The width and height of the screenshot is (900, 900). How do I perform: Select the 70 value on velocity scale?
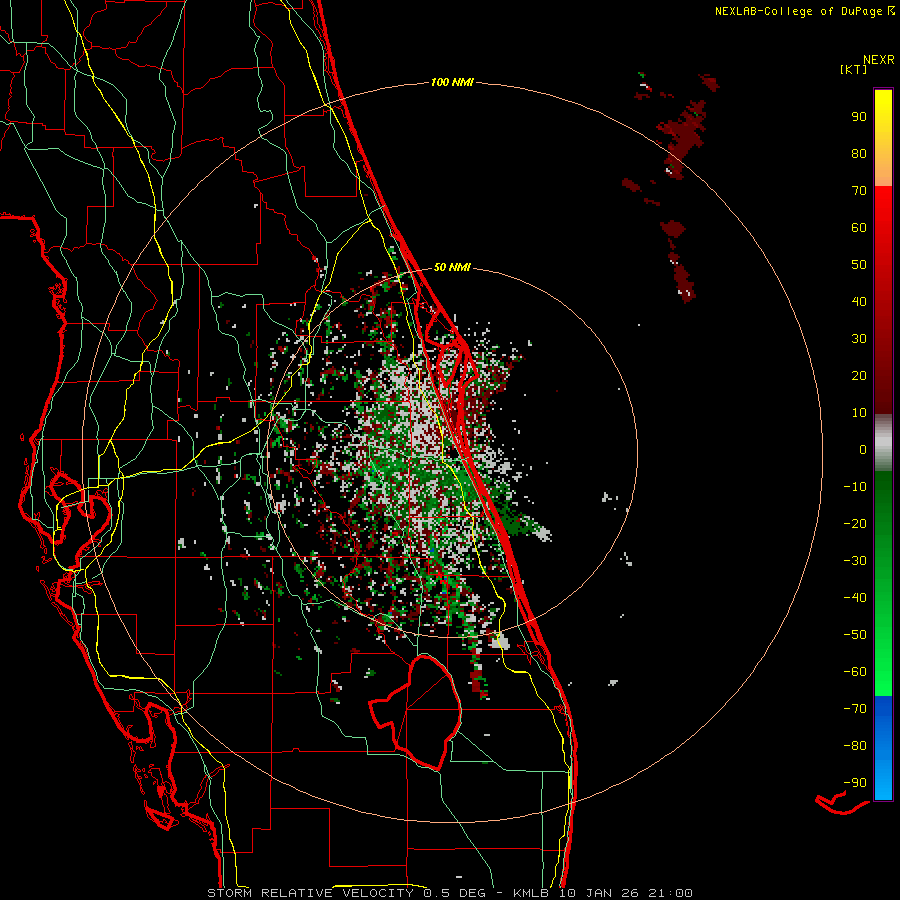coord(859,191)
